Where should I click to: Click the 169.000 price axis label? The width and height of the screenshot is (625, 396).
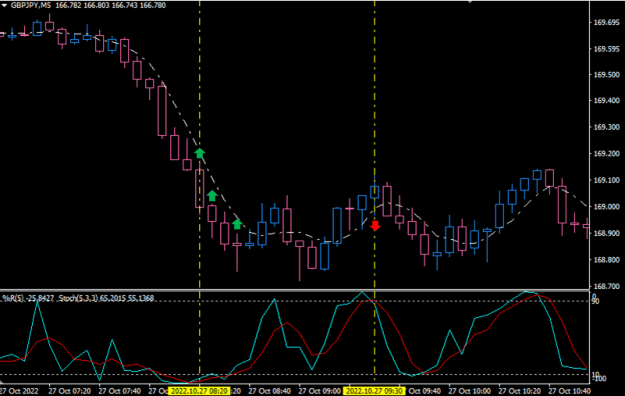607,207
